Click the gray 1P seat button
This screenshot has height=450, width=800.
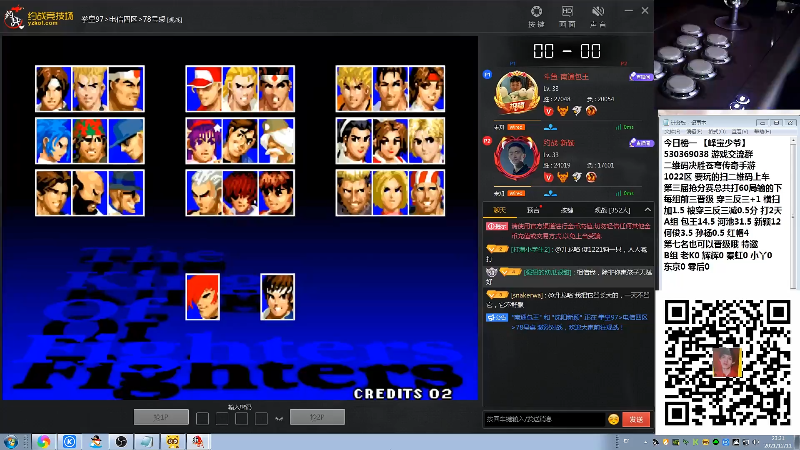tap(161, 417)
